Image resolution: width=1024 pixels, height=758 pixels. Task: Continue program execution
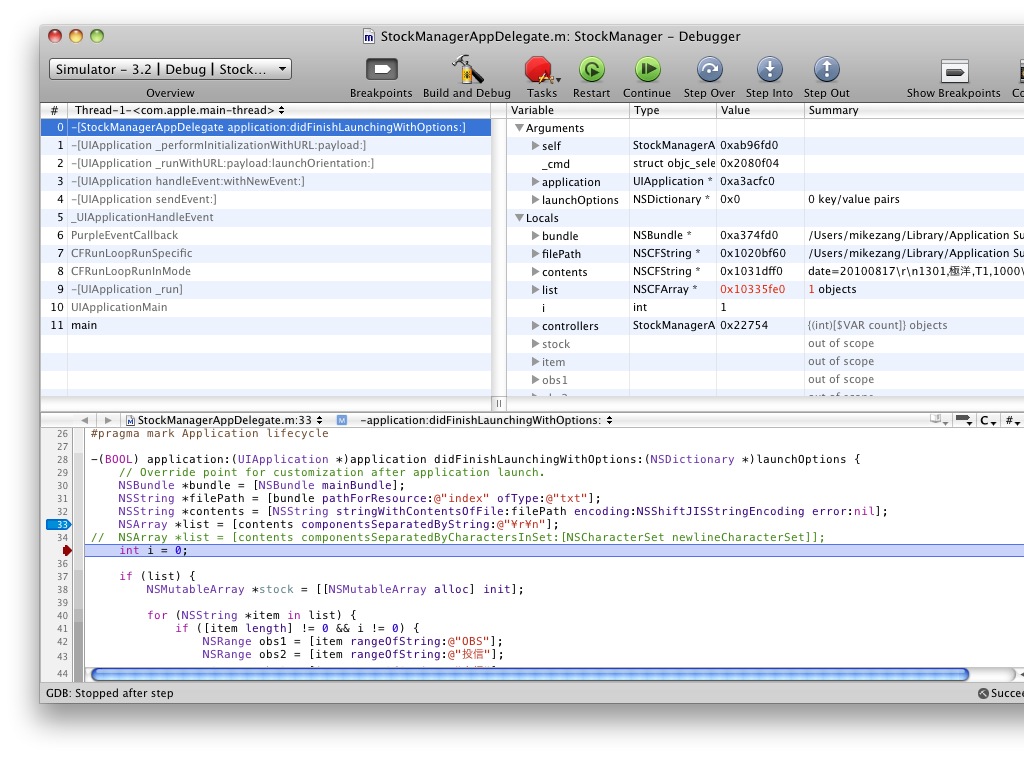[x=647, y=69]
